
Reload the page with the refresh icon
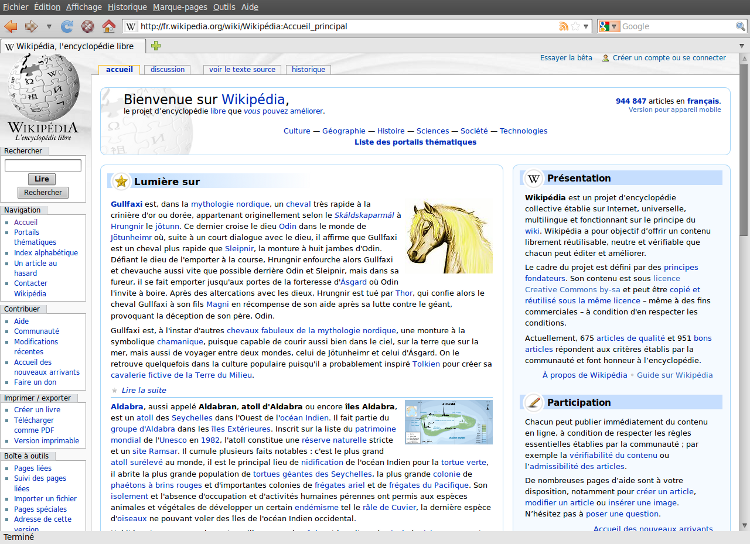(x=67, y=26)
